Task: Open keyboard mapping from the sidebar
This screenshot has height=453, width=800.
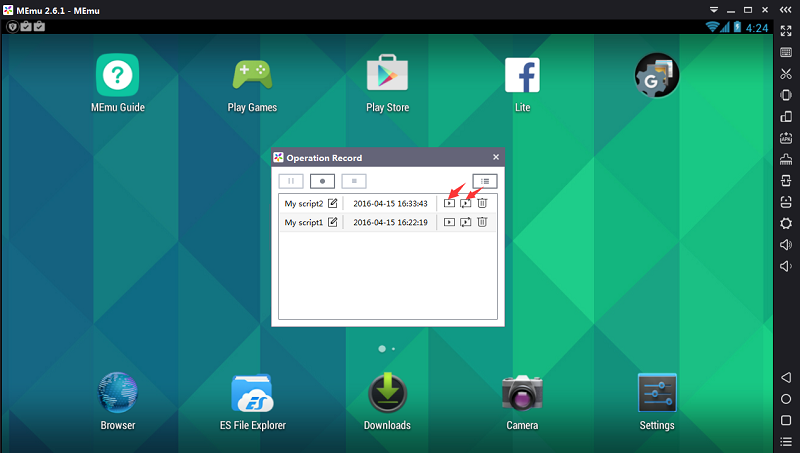Action: click(785, 52)
